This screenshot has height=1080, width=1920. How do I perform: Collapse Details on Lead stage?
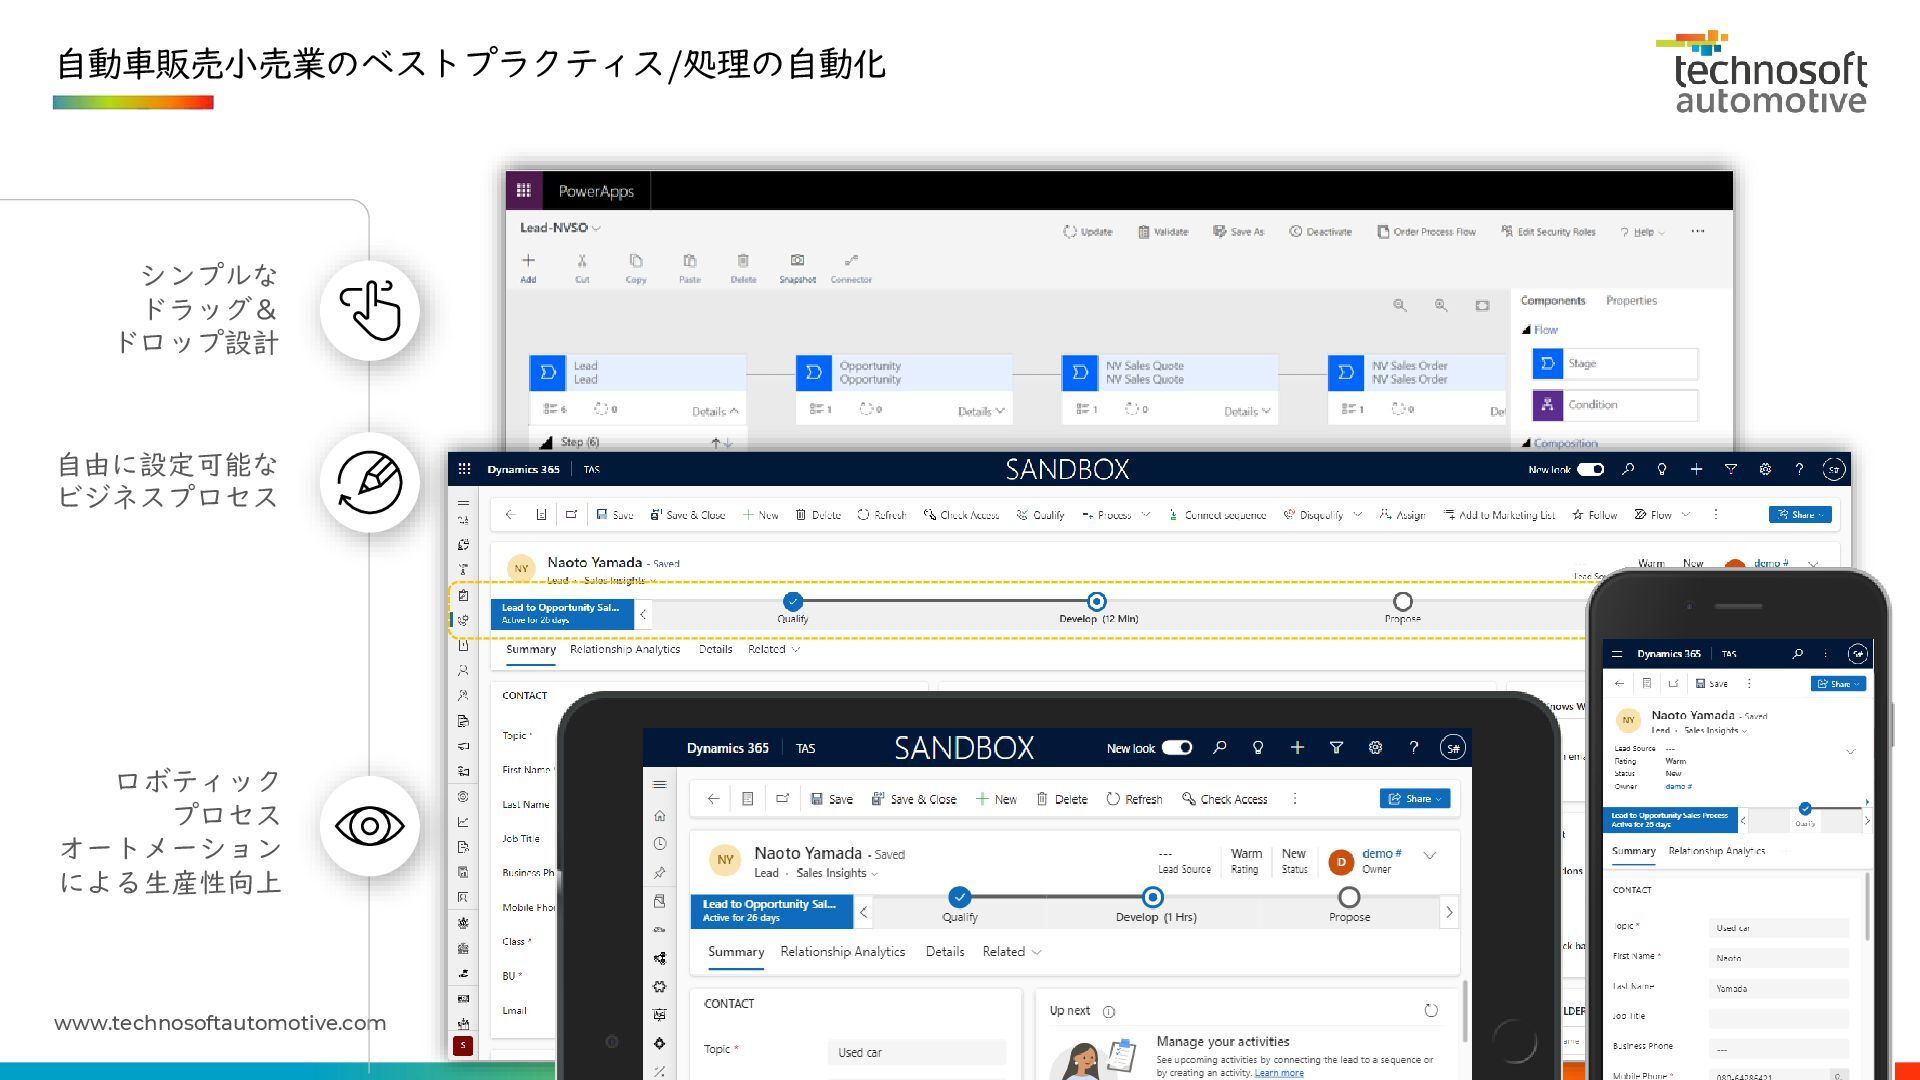tap(716, 411)
